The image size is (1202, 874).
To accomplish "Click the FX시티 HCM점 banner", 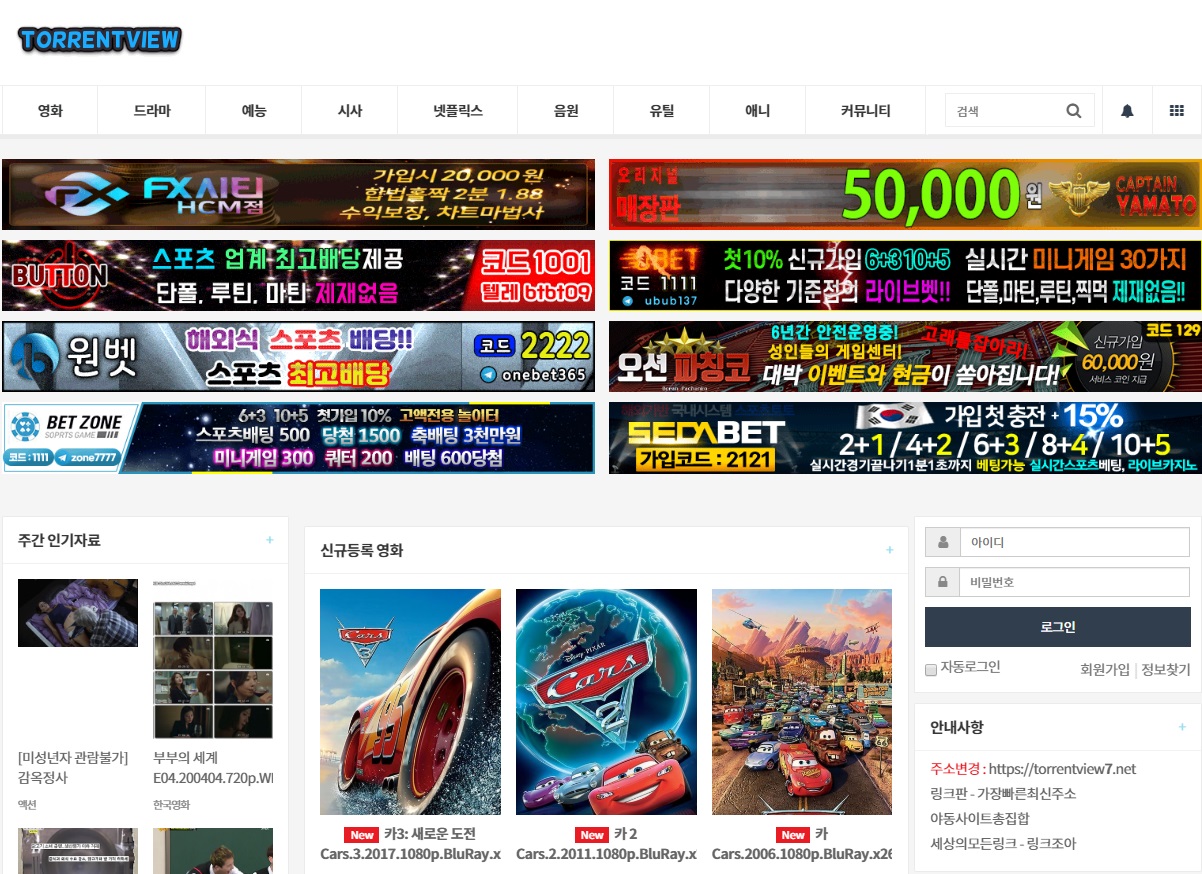I will point(298,194).
